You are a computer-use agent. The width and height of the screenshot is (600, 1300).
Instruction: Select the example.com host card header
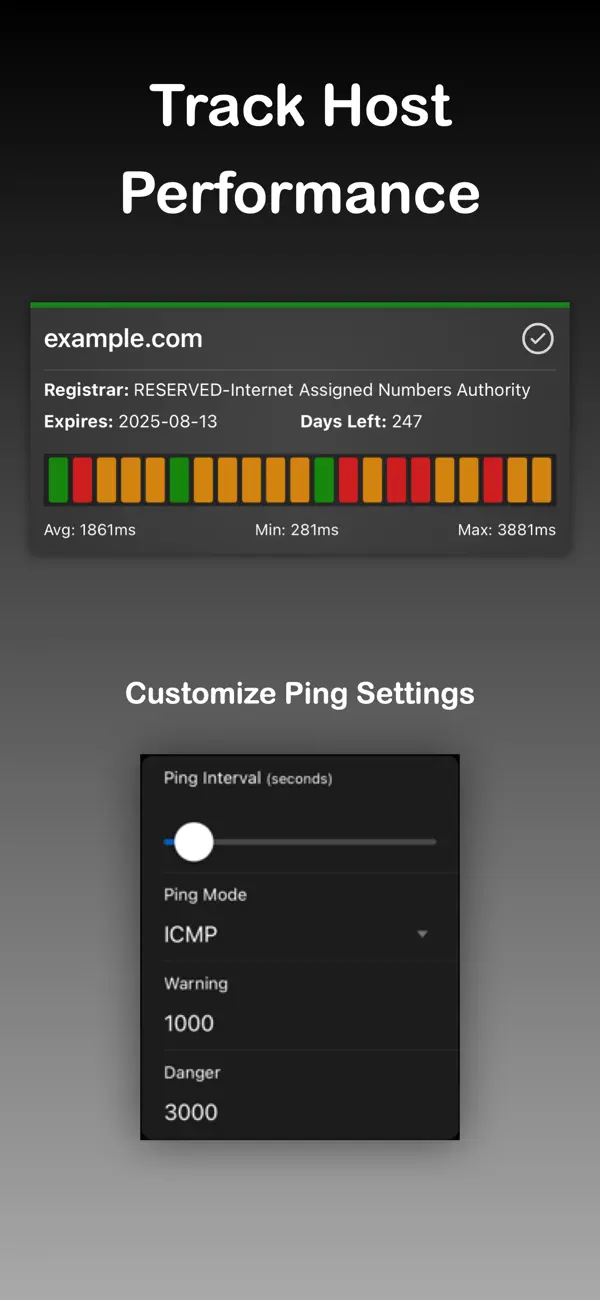[123, 339]
